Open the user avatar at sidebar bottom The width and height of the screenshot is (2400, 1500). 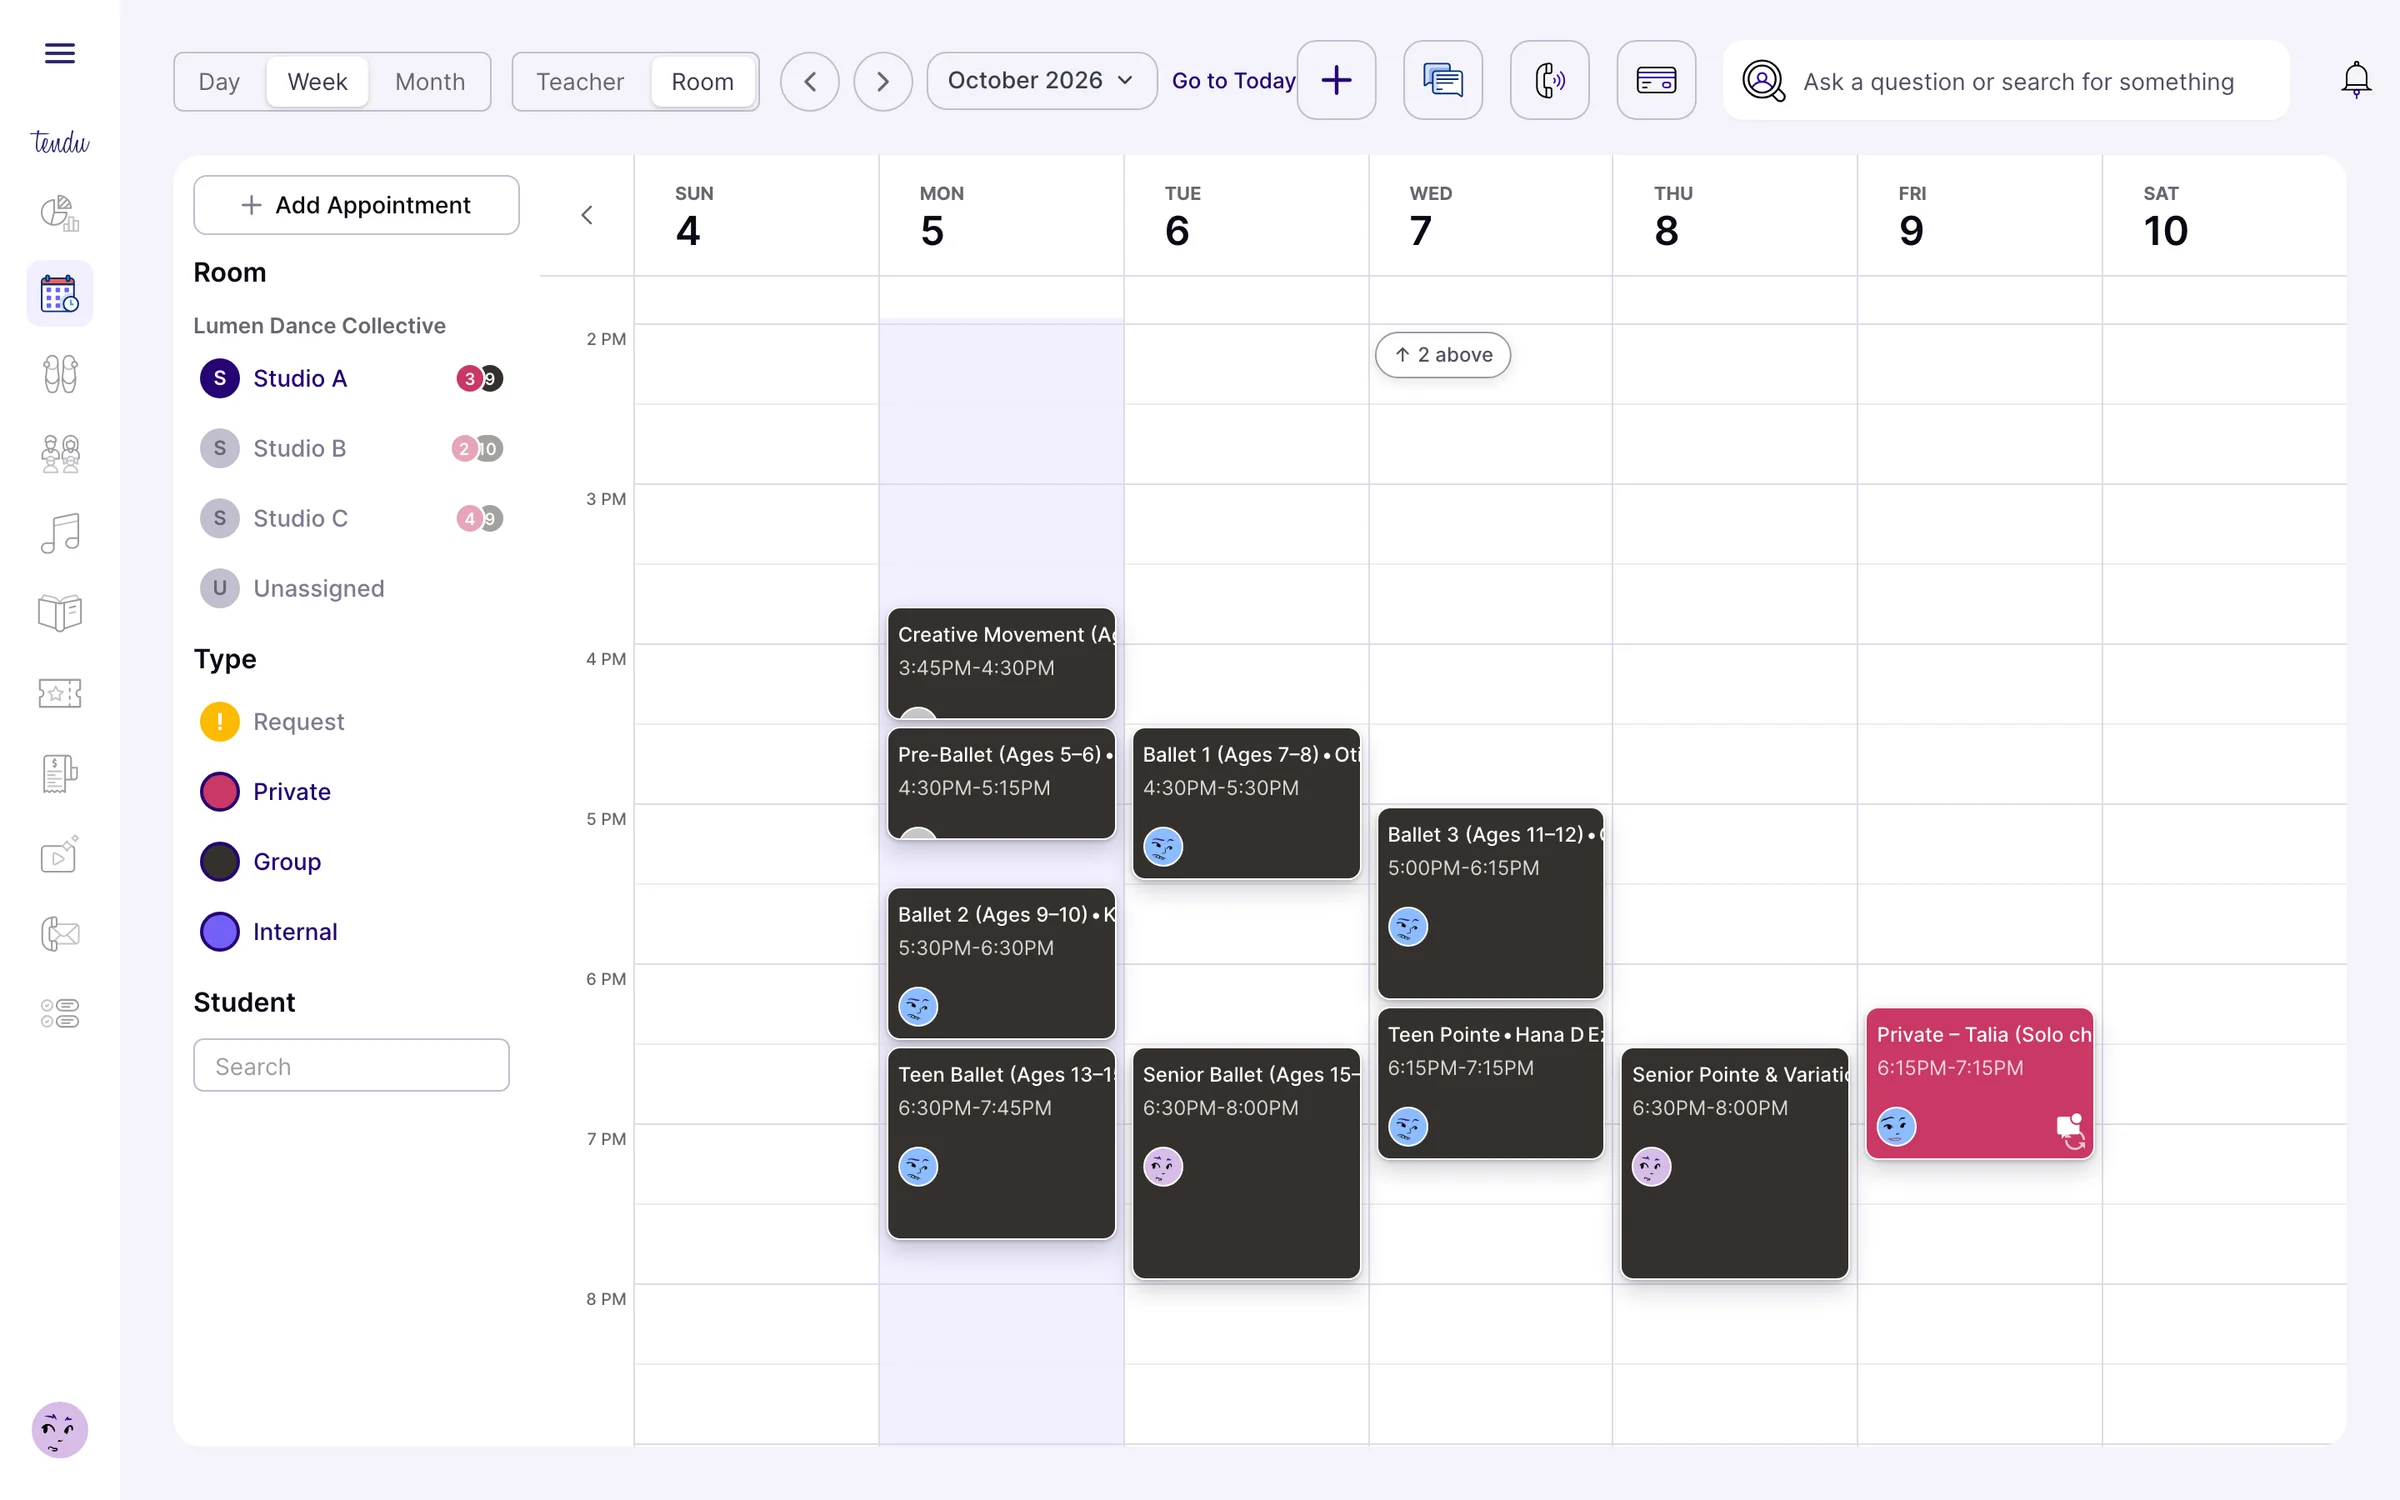tap(60, 1430)
